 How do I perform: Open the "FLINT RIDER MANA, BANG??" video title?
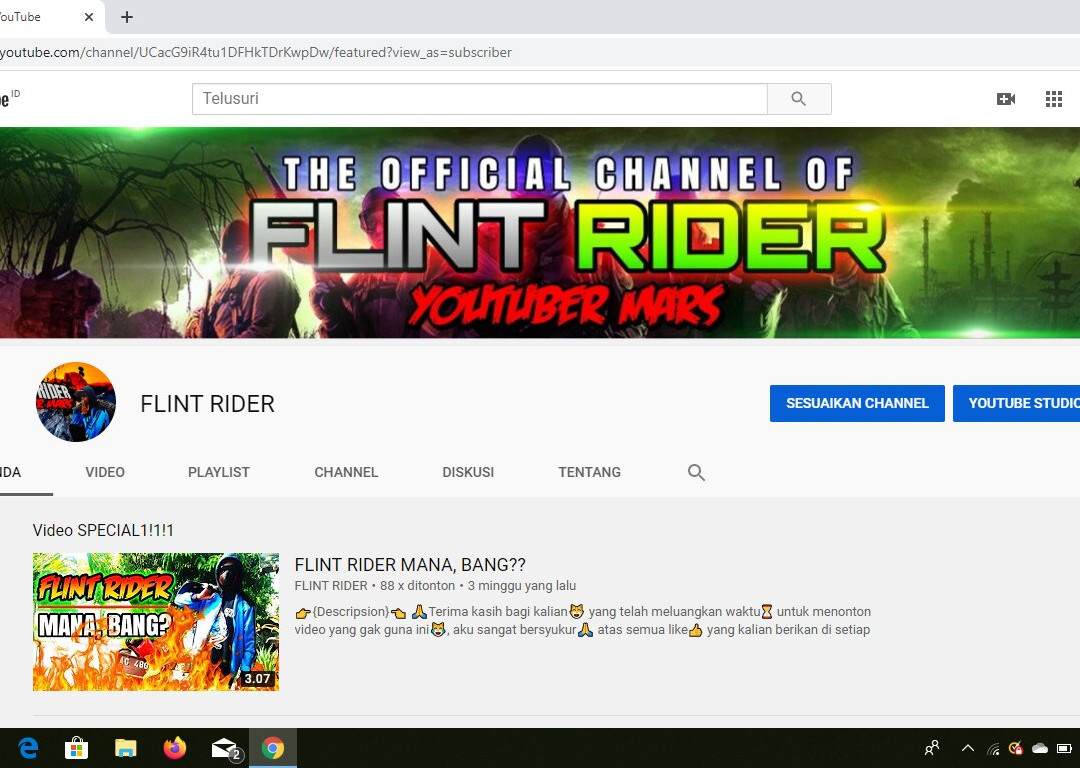pyautogui.click(x=410, y=565)
